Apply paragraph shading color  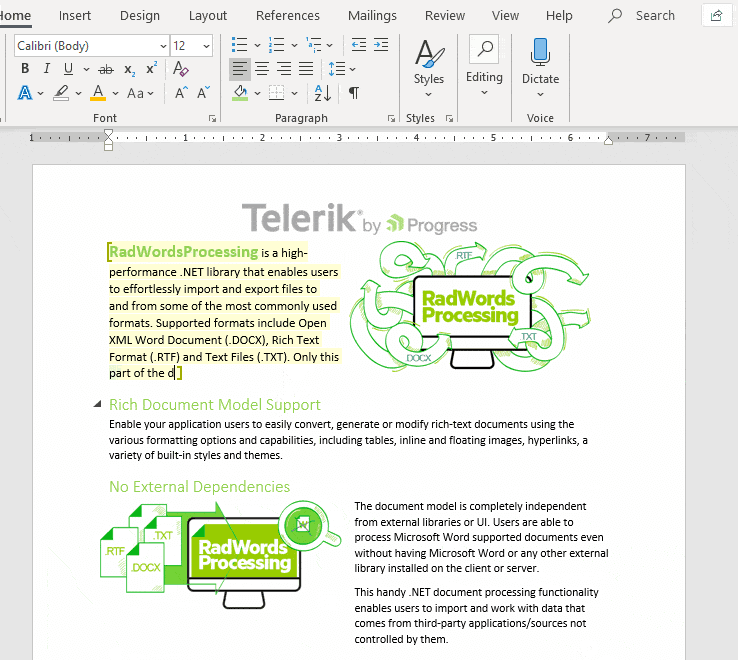(x=240, y=93)
